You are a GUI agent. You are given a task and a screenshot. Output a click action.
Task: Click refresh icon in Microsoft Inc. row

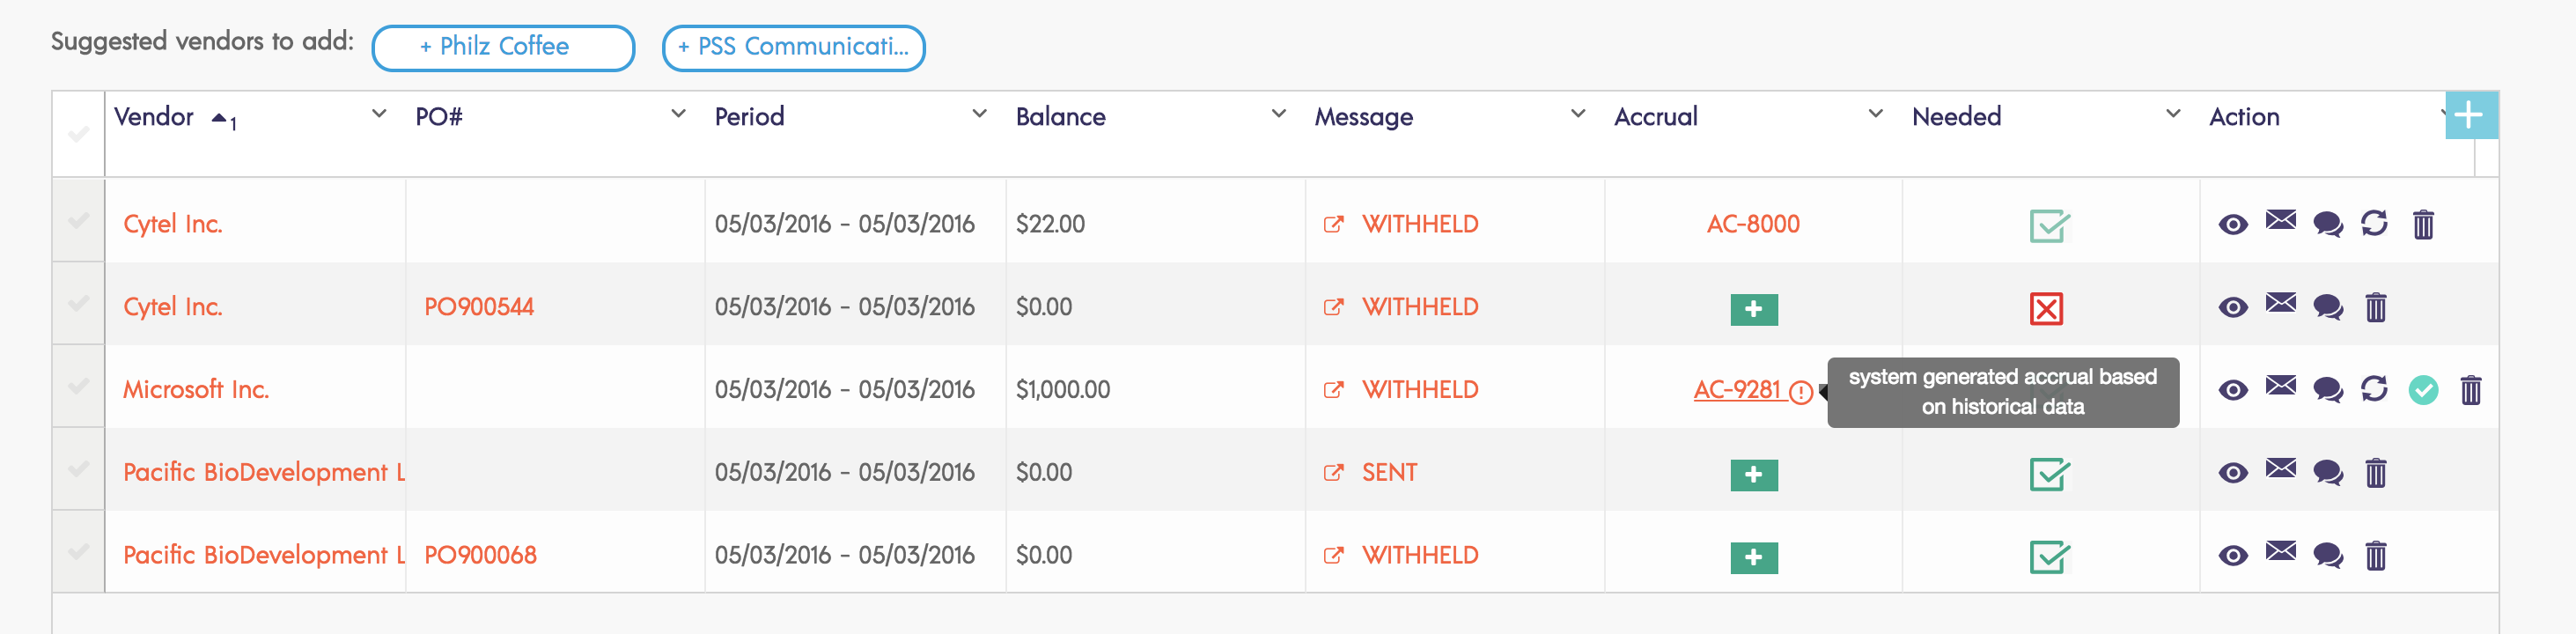click(x=2374, y=388)
